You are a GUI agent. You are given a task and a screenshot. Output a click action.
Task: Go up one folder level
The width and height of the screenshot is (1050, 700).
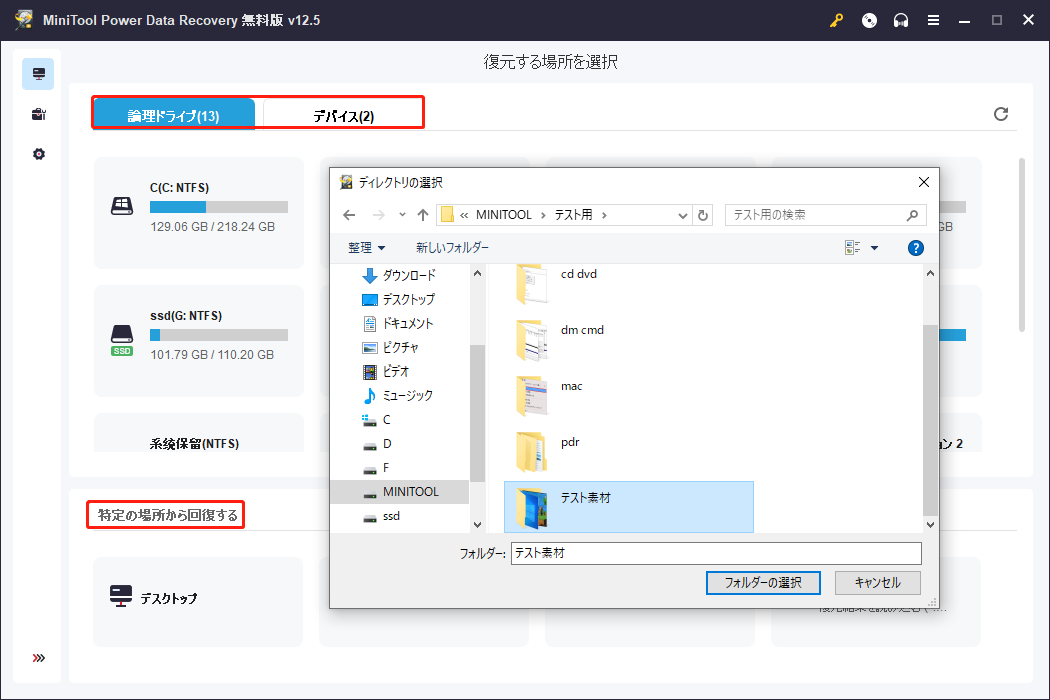(423, 215)
